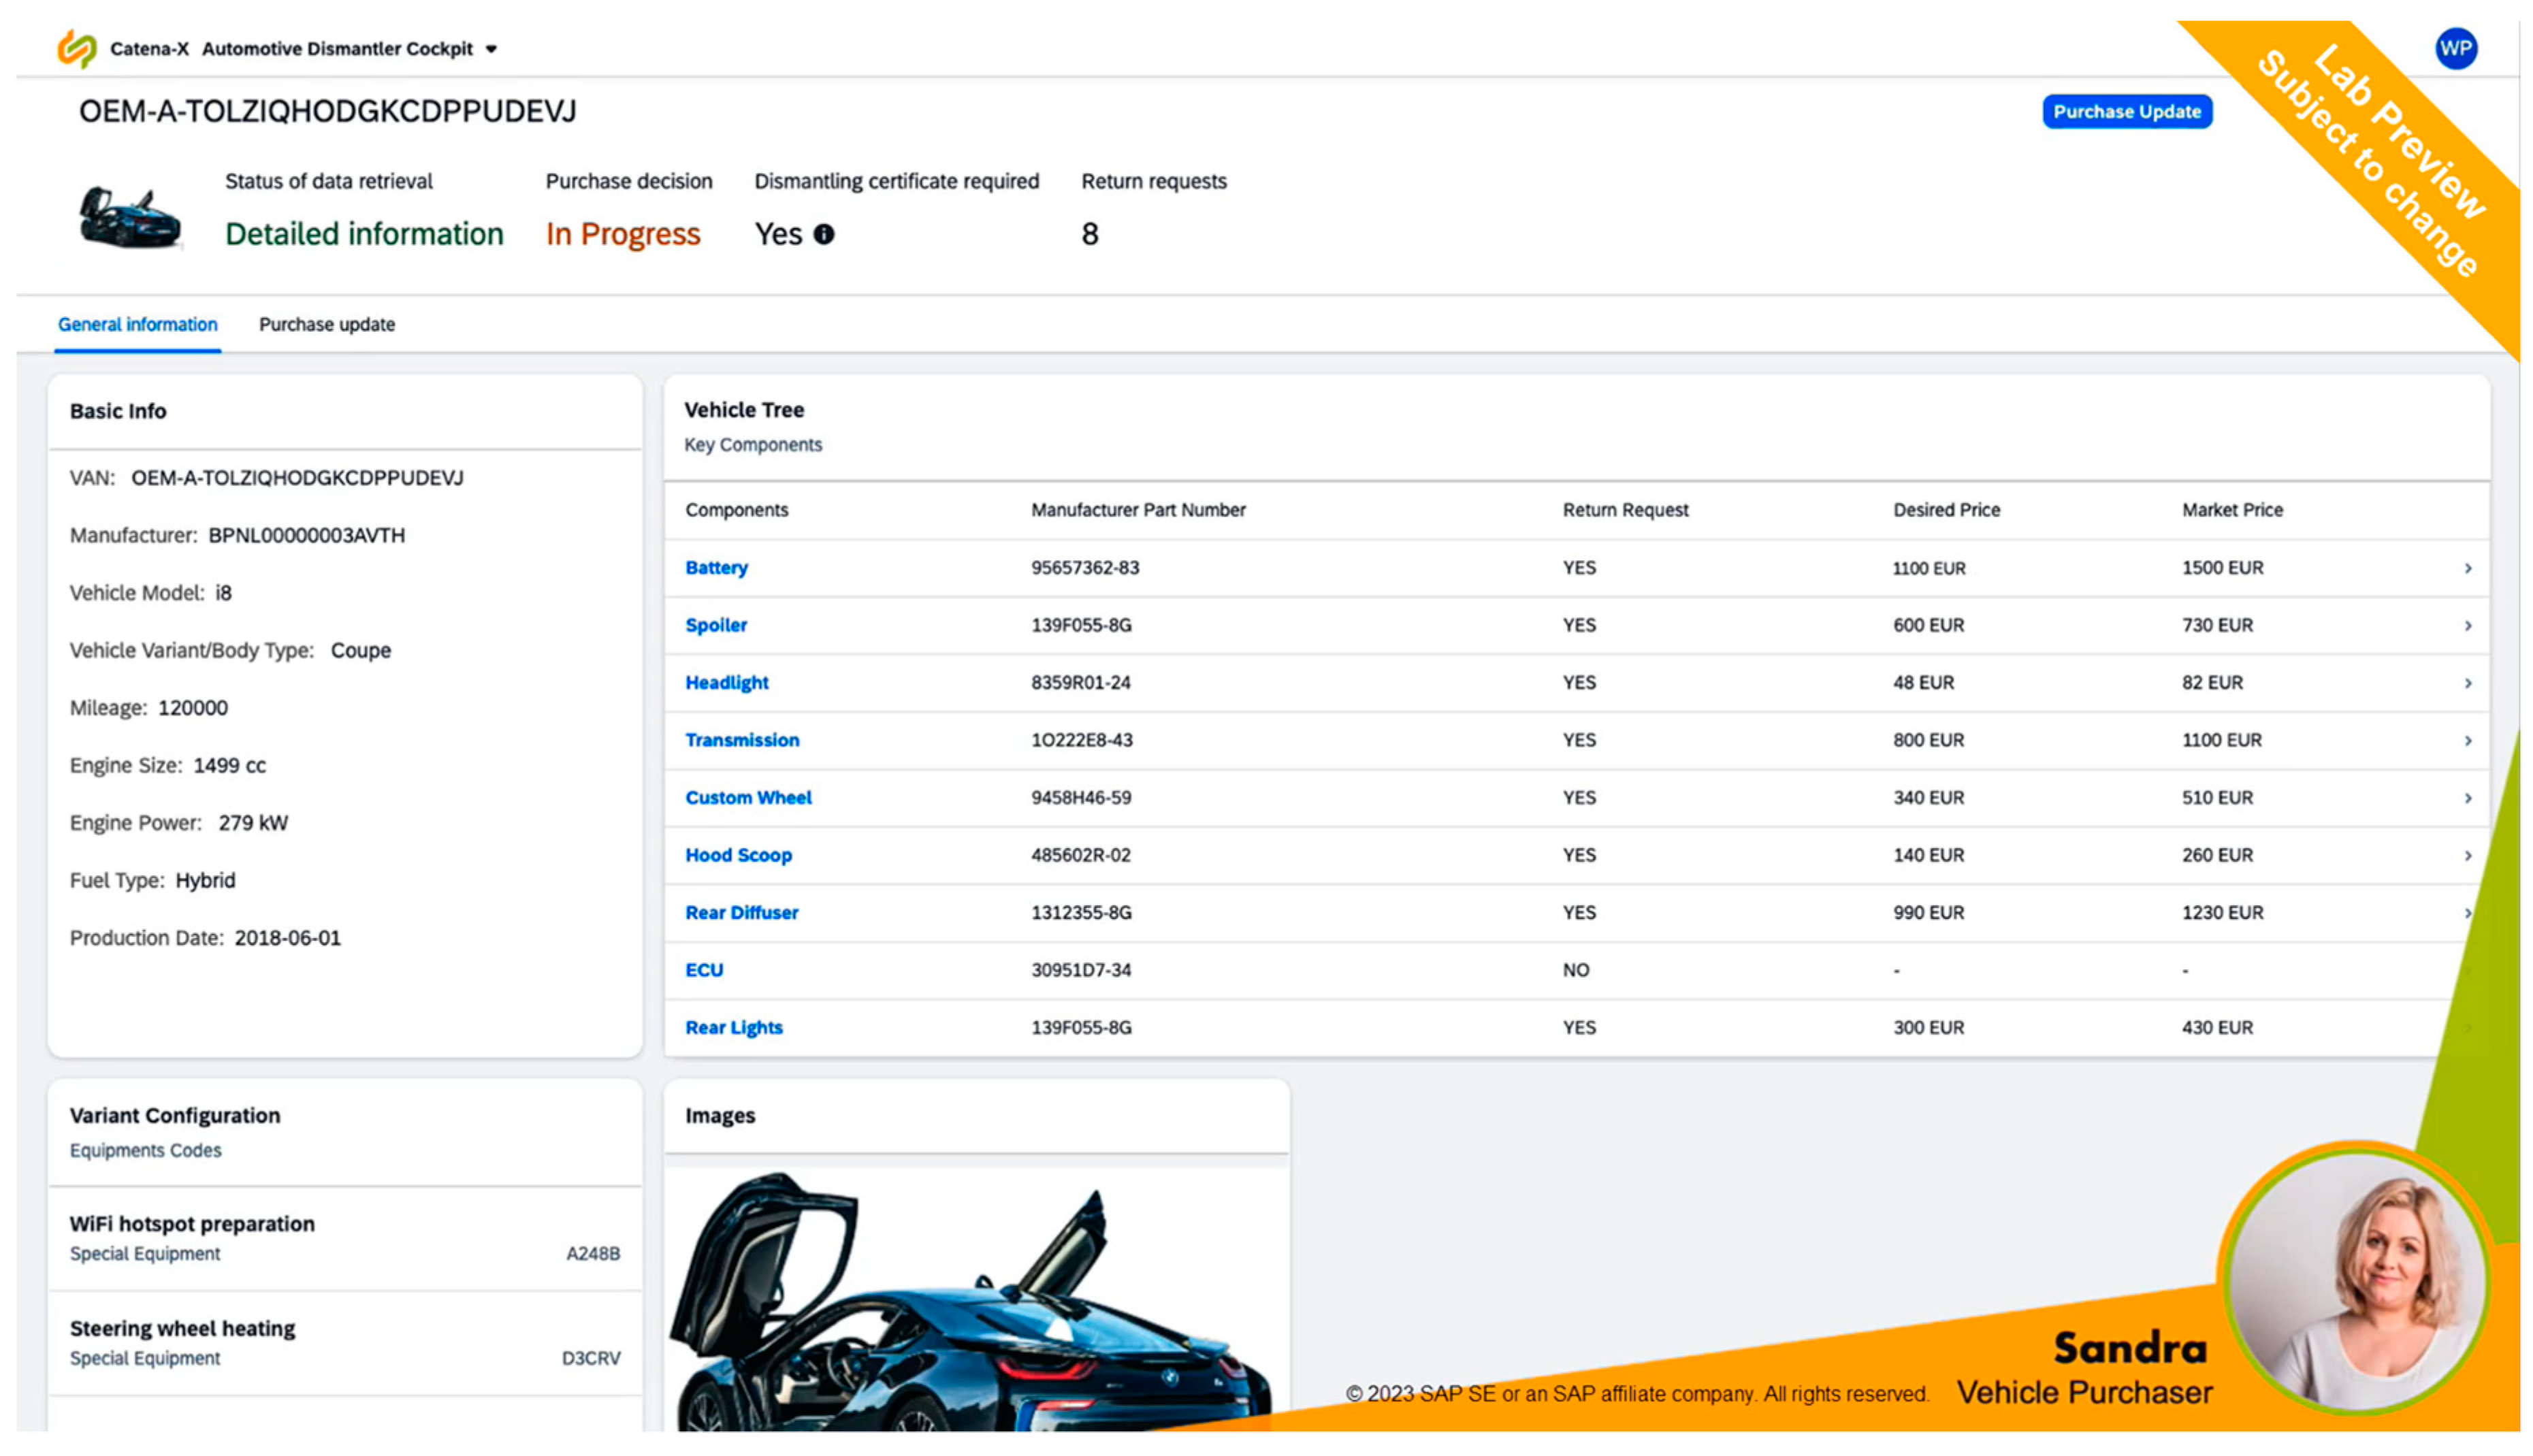The height and width of the screenshot is (1456, 2533).
Task: Expand the Battery row chevron
Action: (x=2467, y=568)
